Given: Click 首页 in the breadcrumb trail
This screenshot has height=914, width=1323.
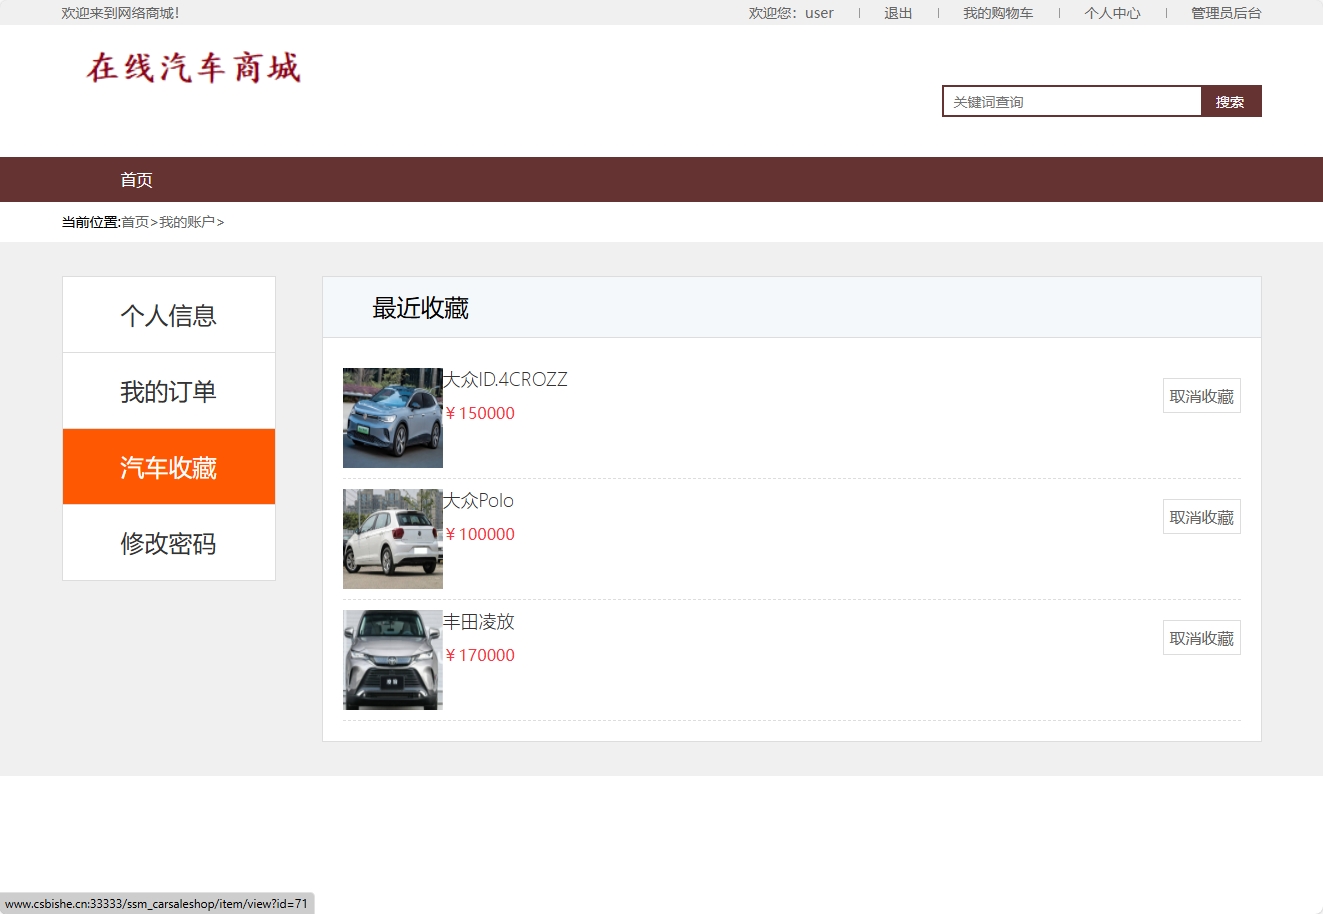Looking at the screenshot, I should 134,221.
